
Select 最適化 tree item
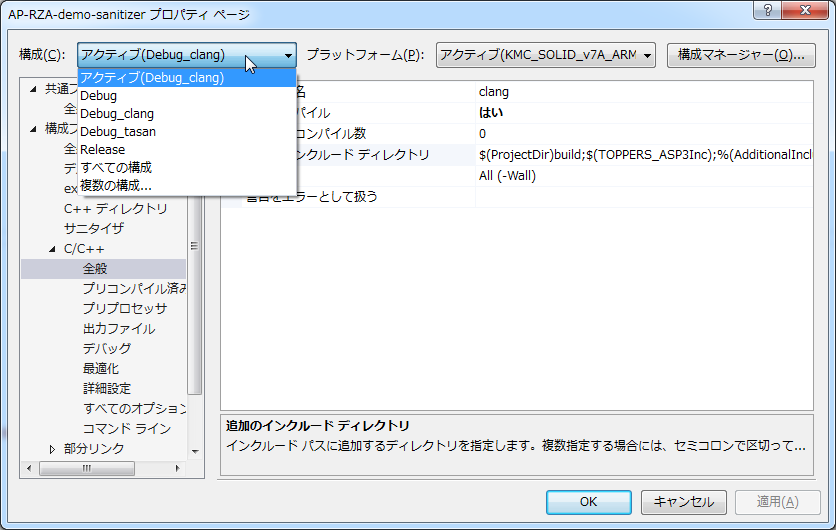pos(100,368)
